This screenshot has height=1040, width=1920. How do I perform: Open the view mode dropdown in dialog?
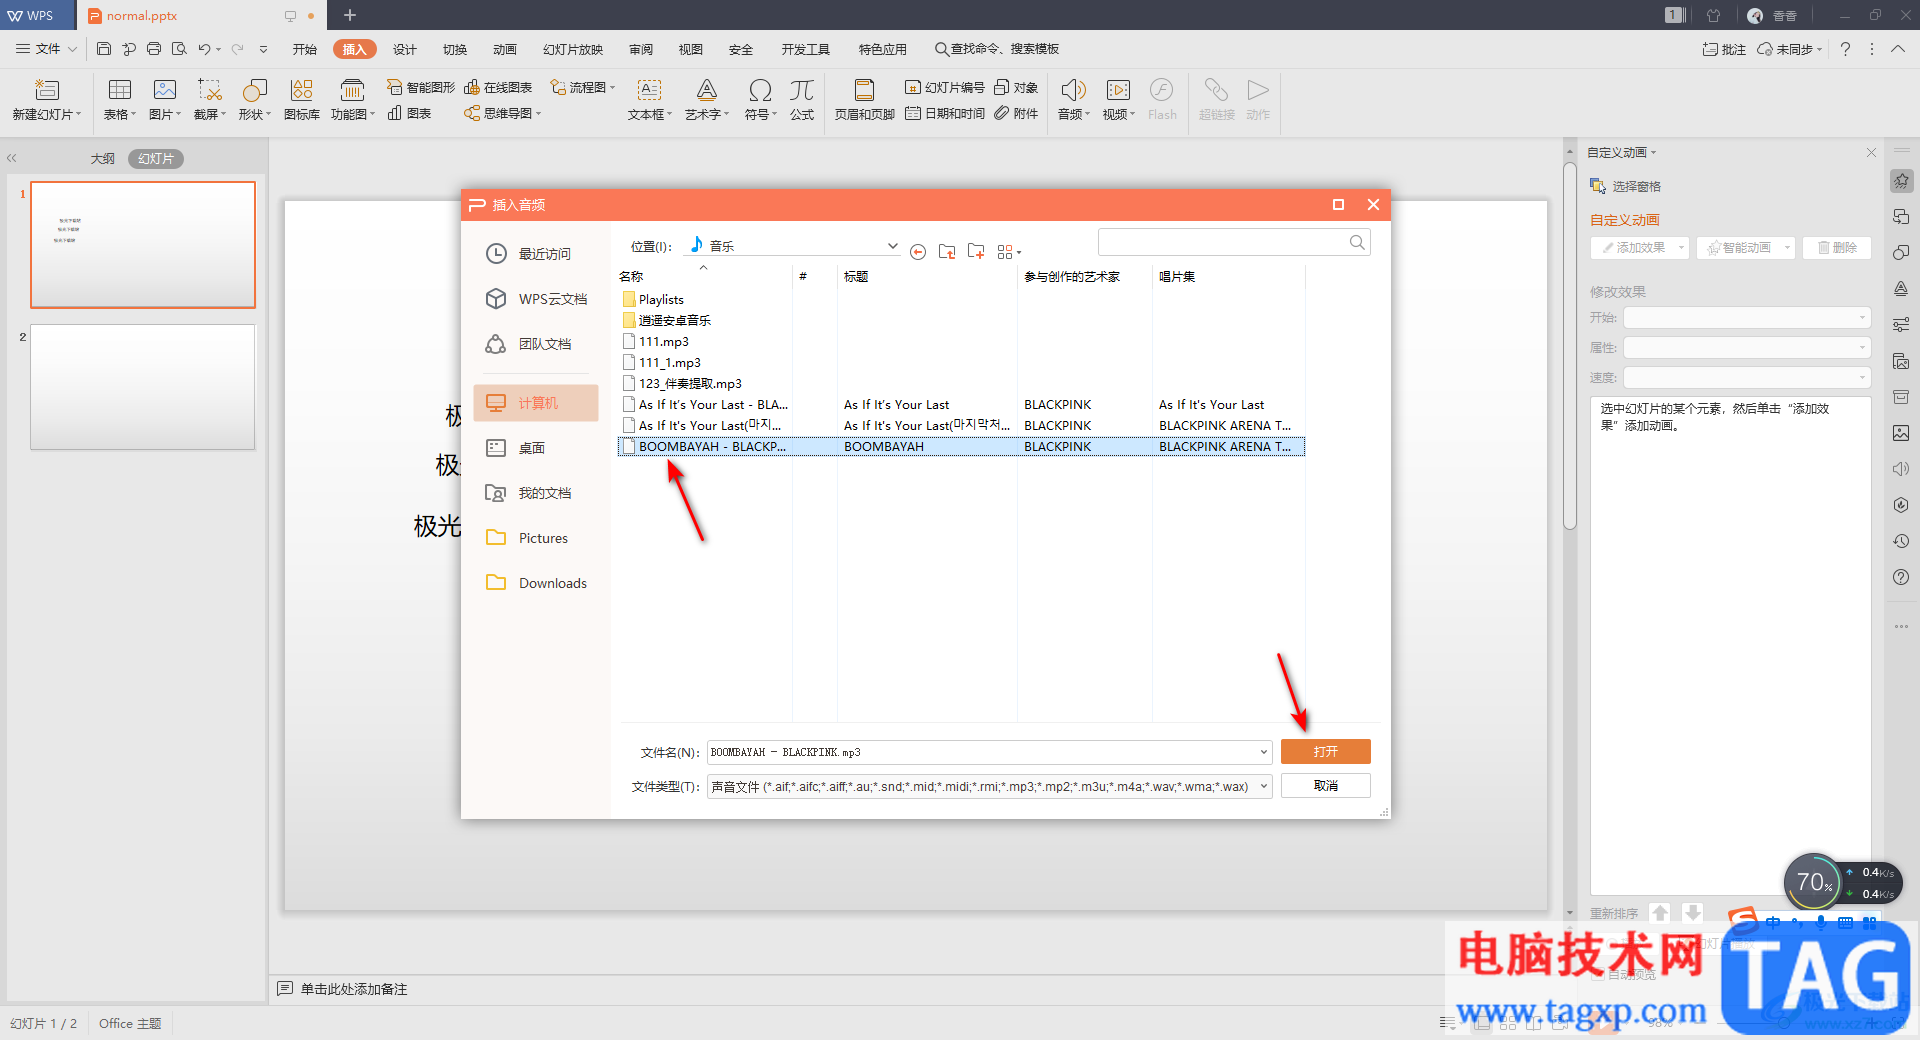click(1009, 252)
